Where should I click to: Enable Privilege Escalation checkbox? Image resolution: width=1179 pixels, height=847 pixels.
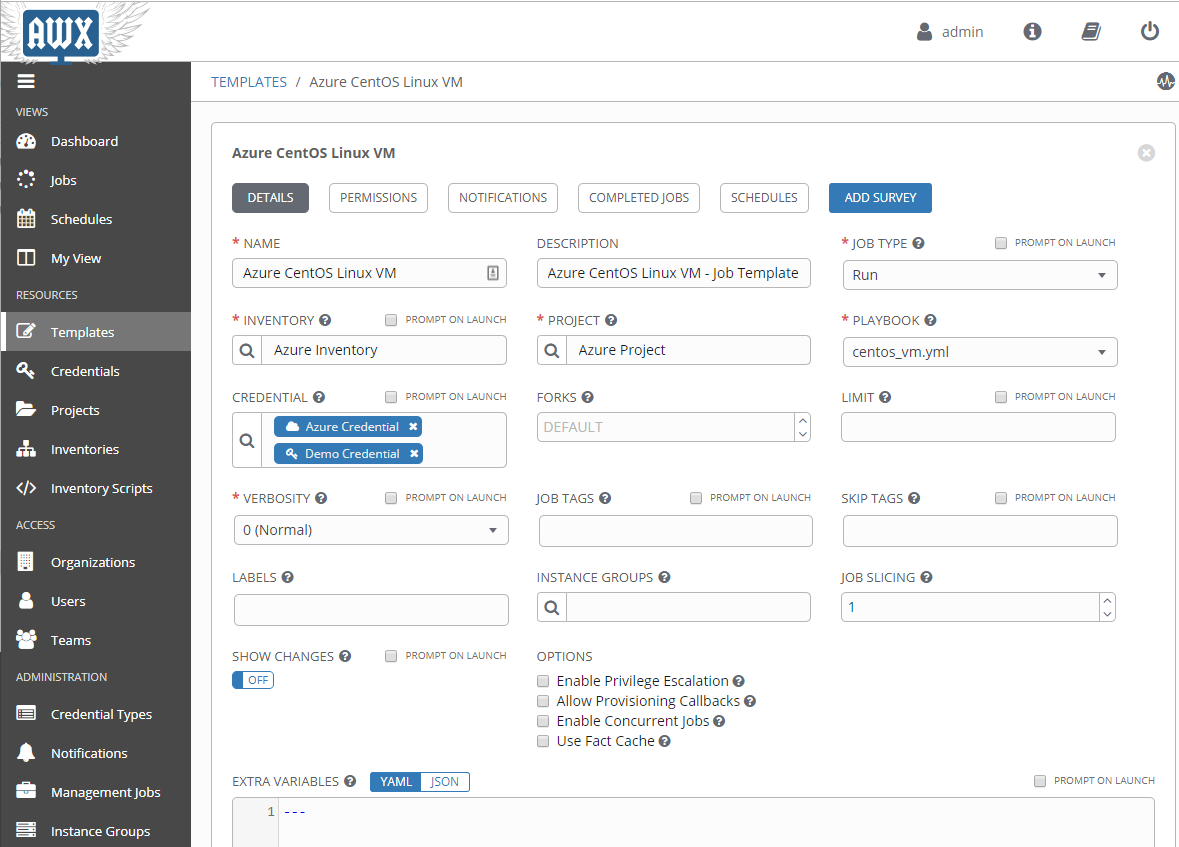pyautogui.click(x=543, y=681)
